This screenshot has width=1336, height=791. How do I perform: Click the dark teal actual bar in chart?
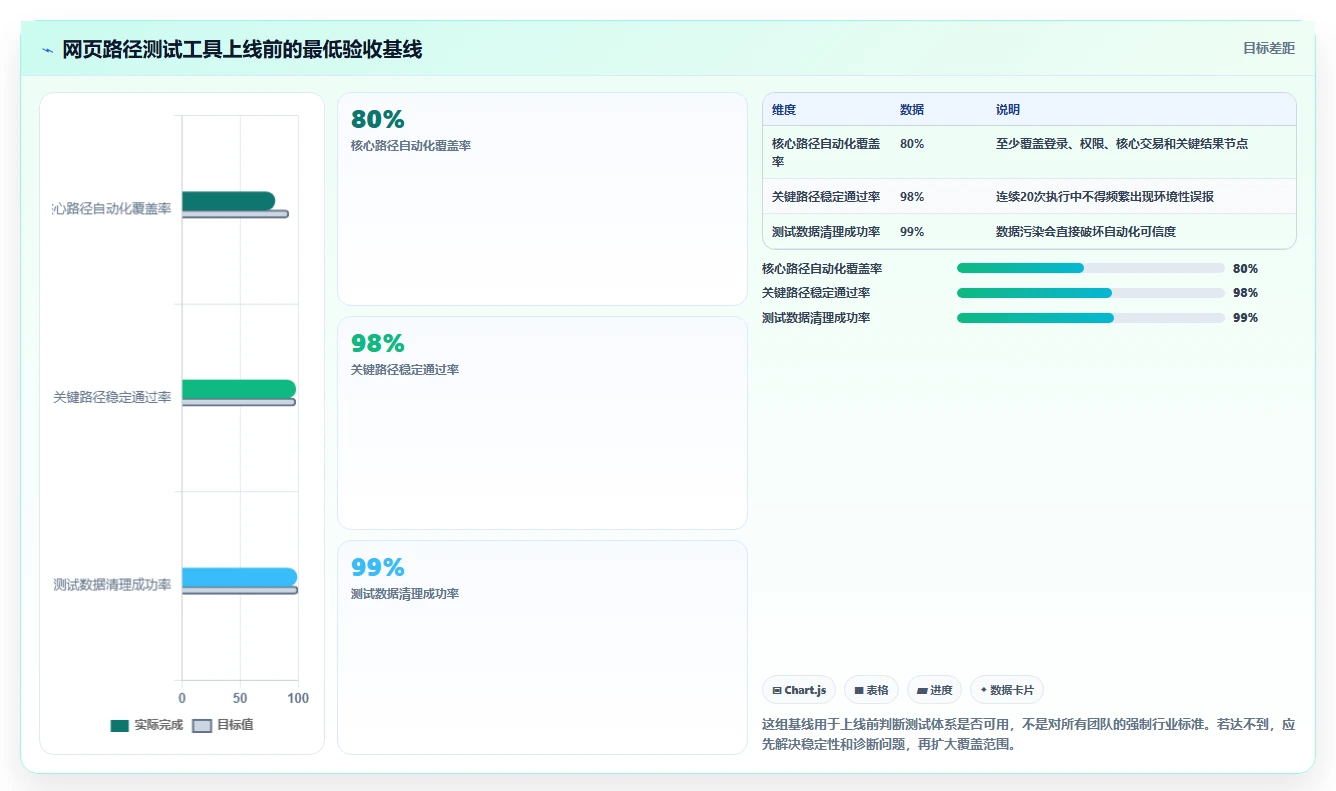coord(228,201)
